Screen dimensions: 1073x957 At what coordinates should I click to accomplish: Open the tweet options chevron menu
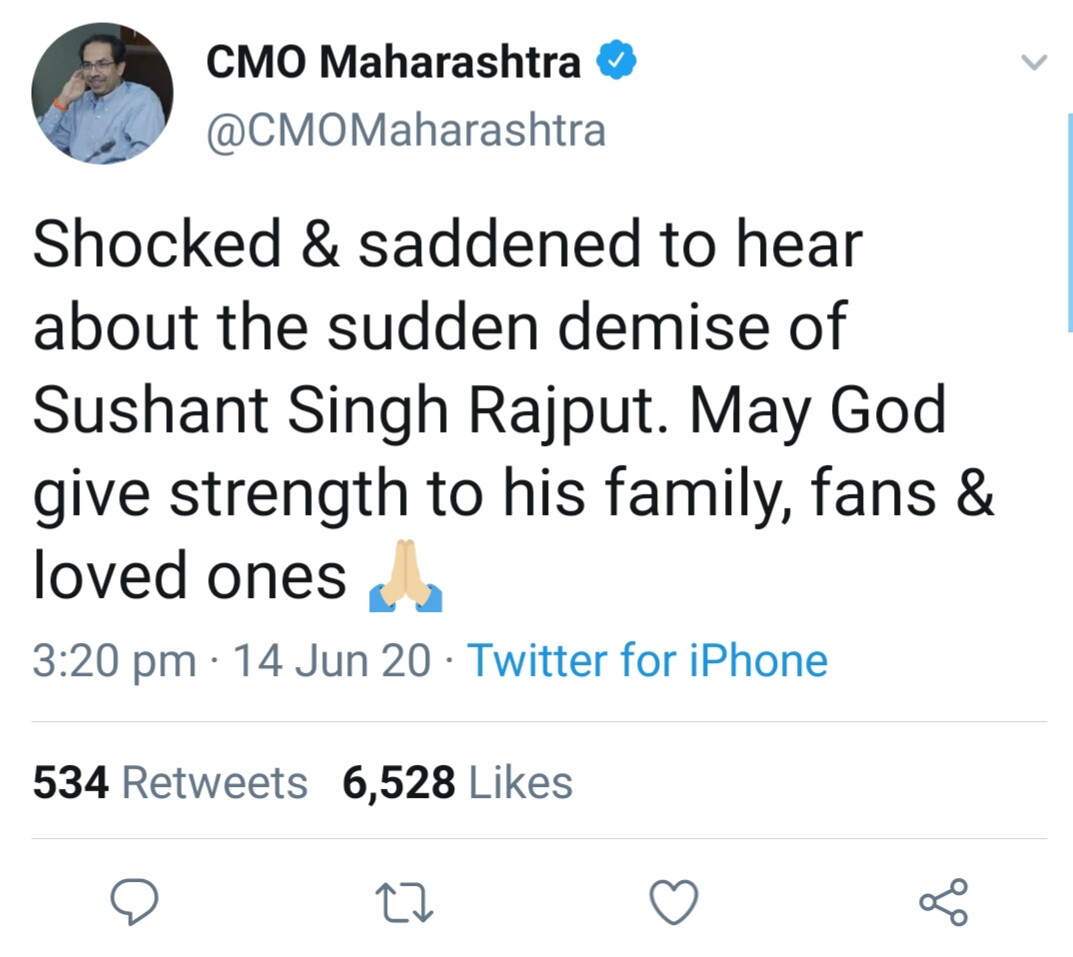click(x=1033, y=63)
